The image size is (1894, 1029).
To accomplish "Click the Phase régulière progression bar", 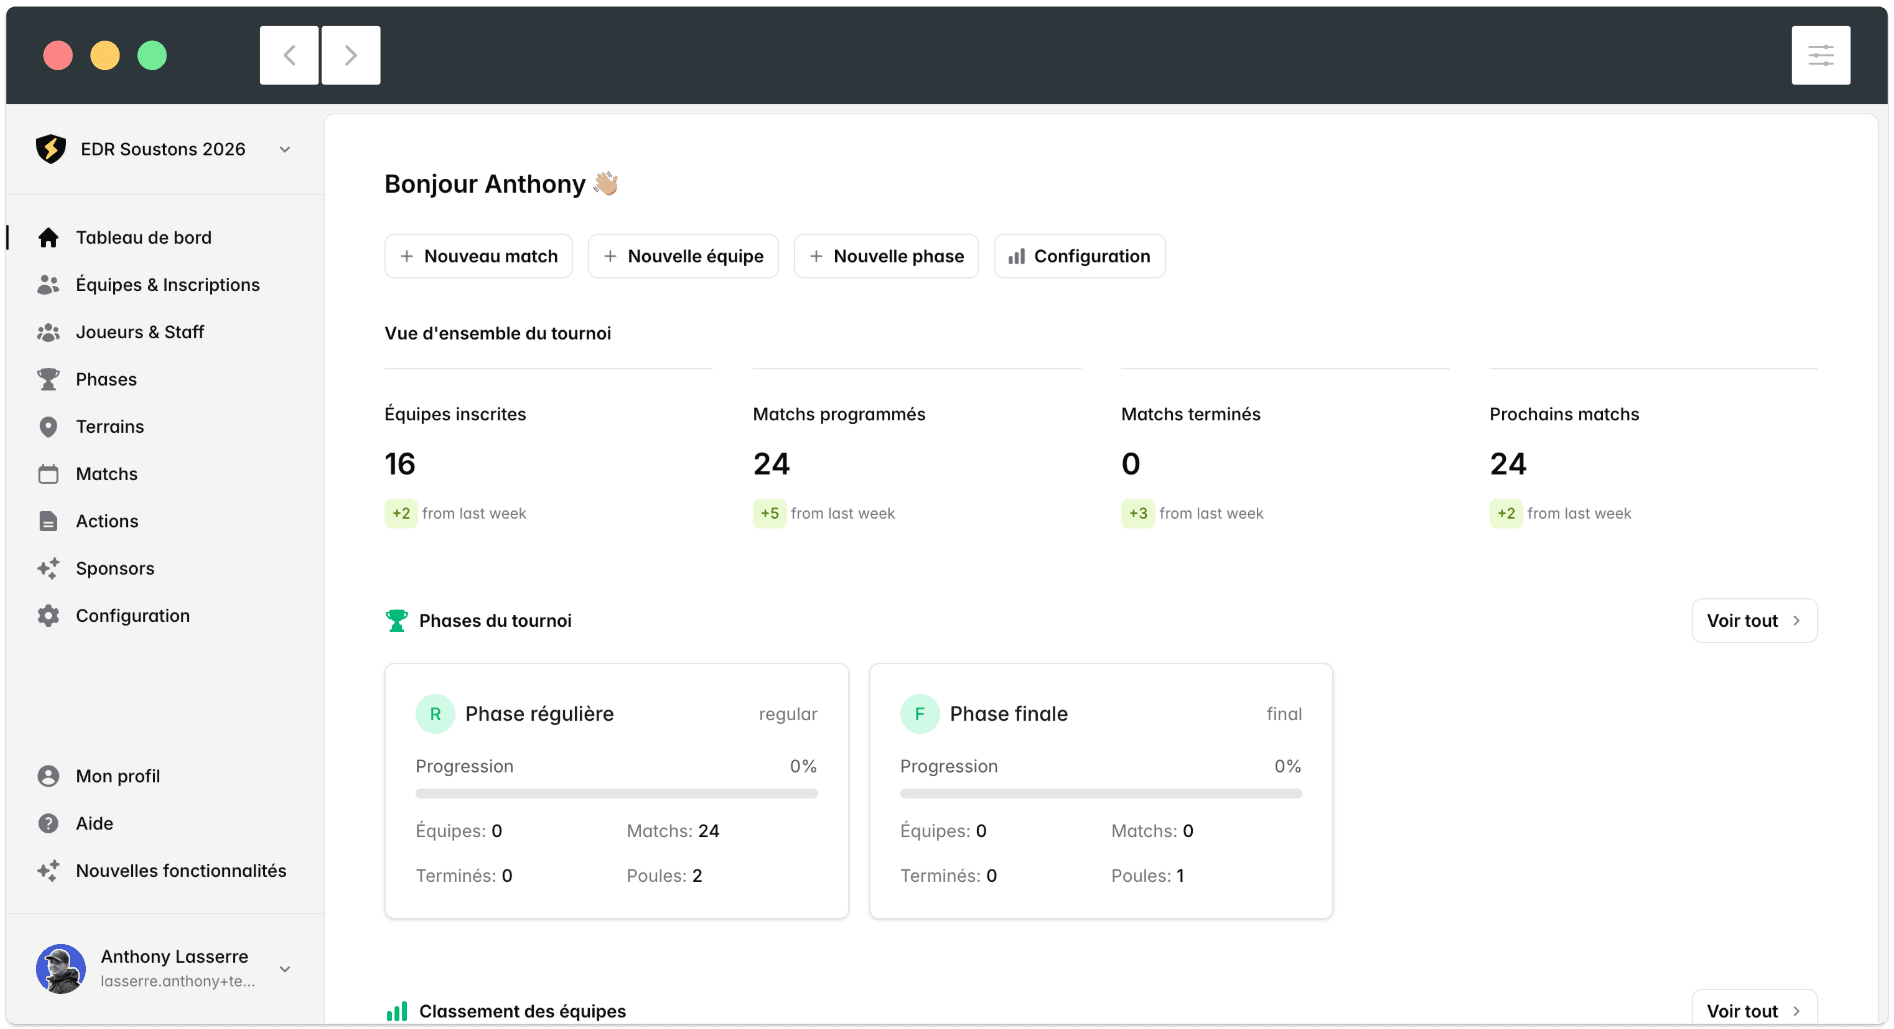I will (617, 794).
